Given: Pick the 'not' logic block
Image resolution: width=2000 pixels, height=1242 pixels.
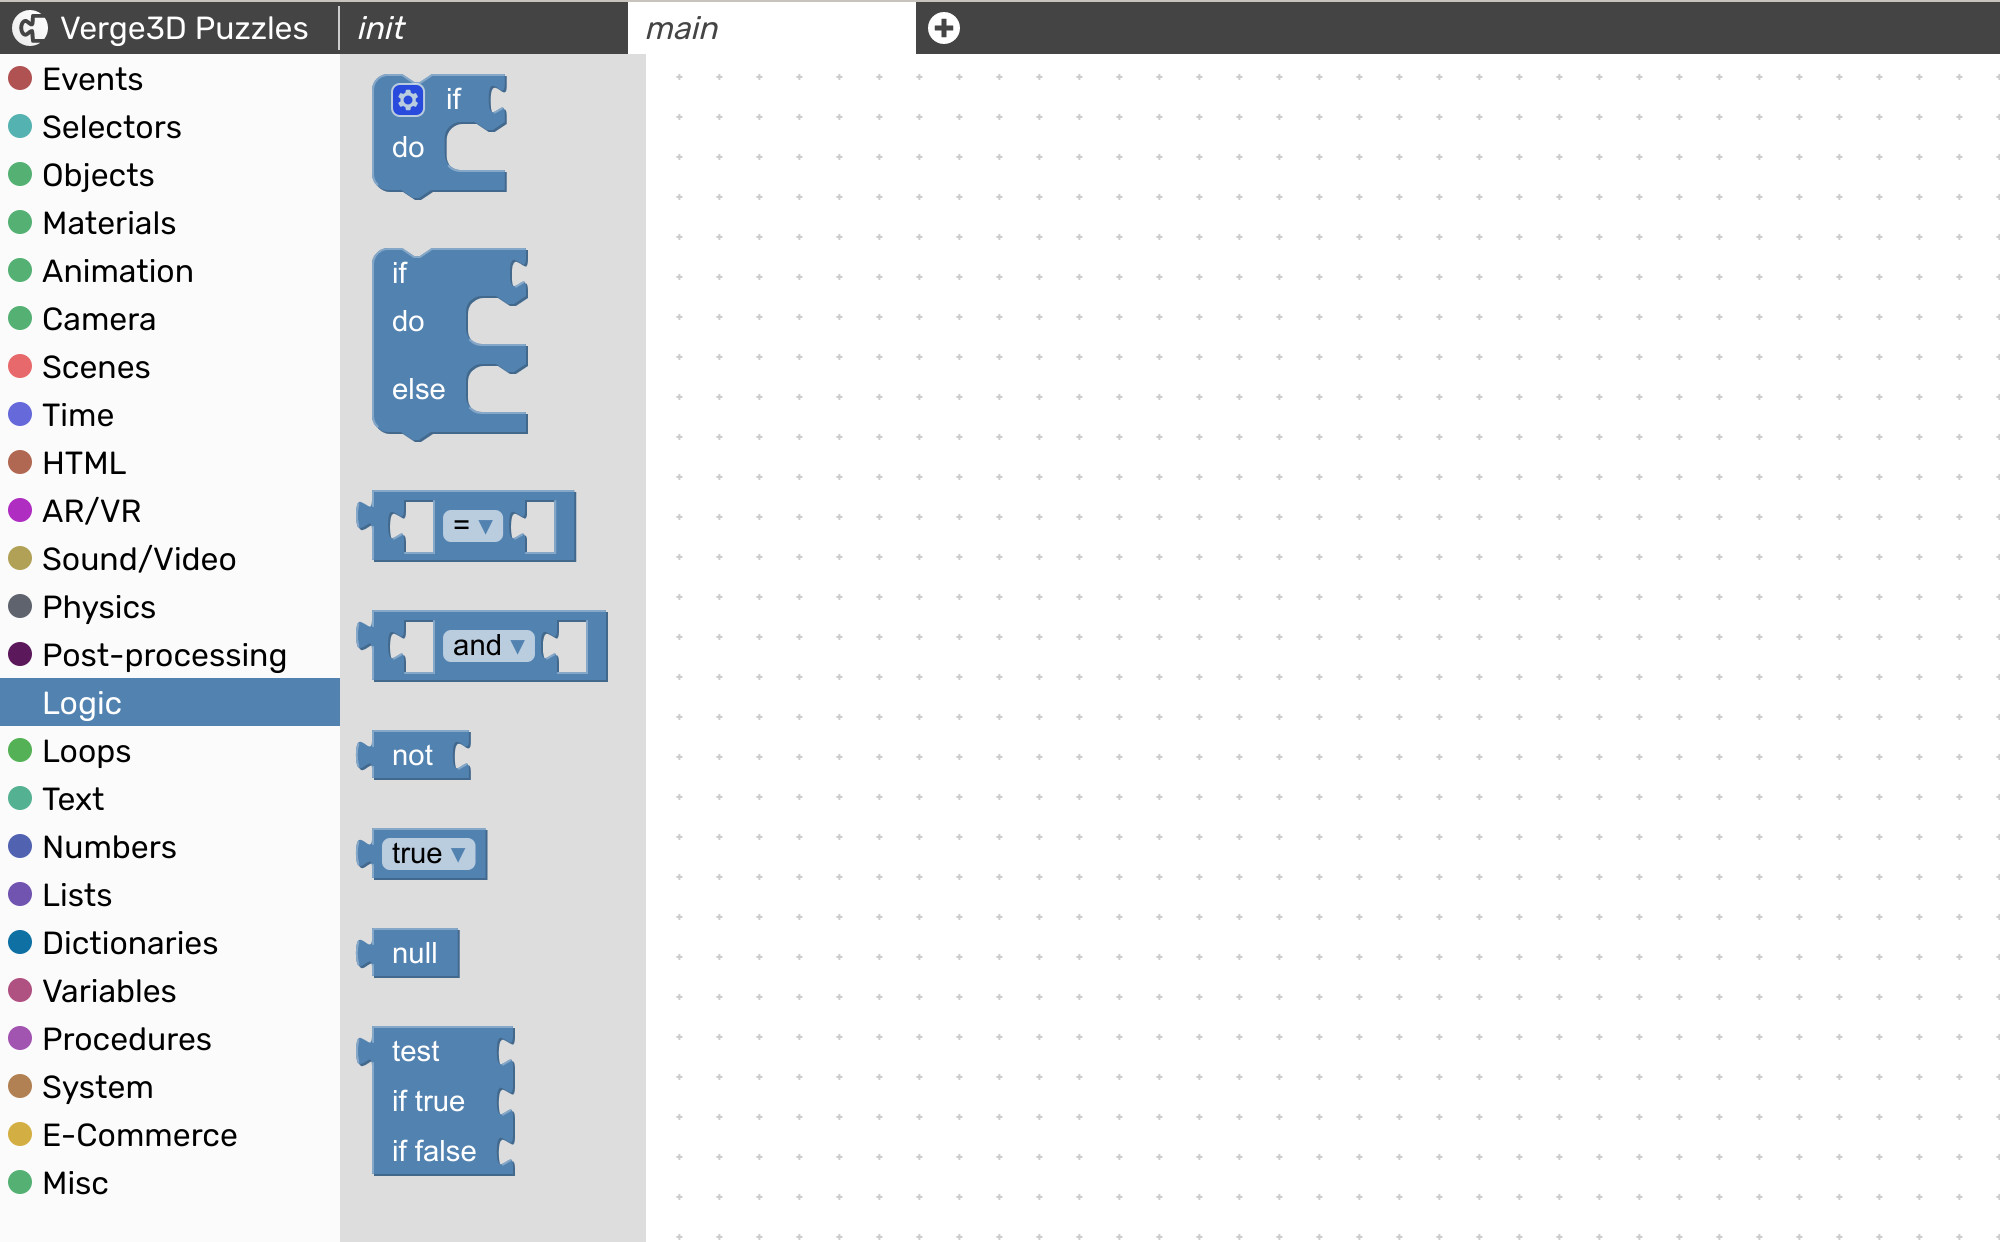Looking at the screenshot, I should point(414,755).
